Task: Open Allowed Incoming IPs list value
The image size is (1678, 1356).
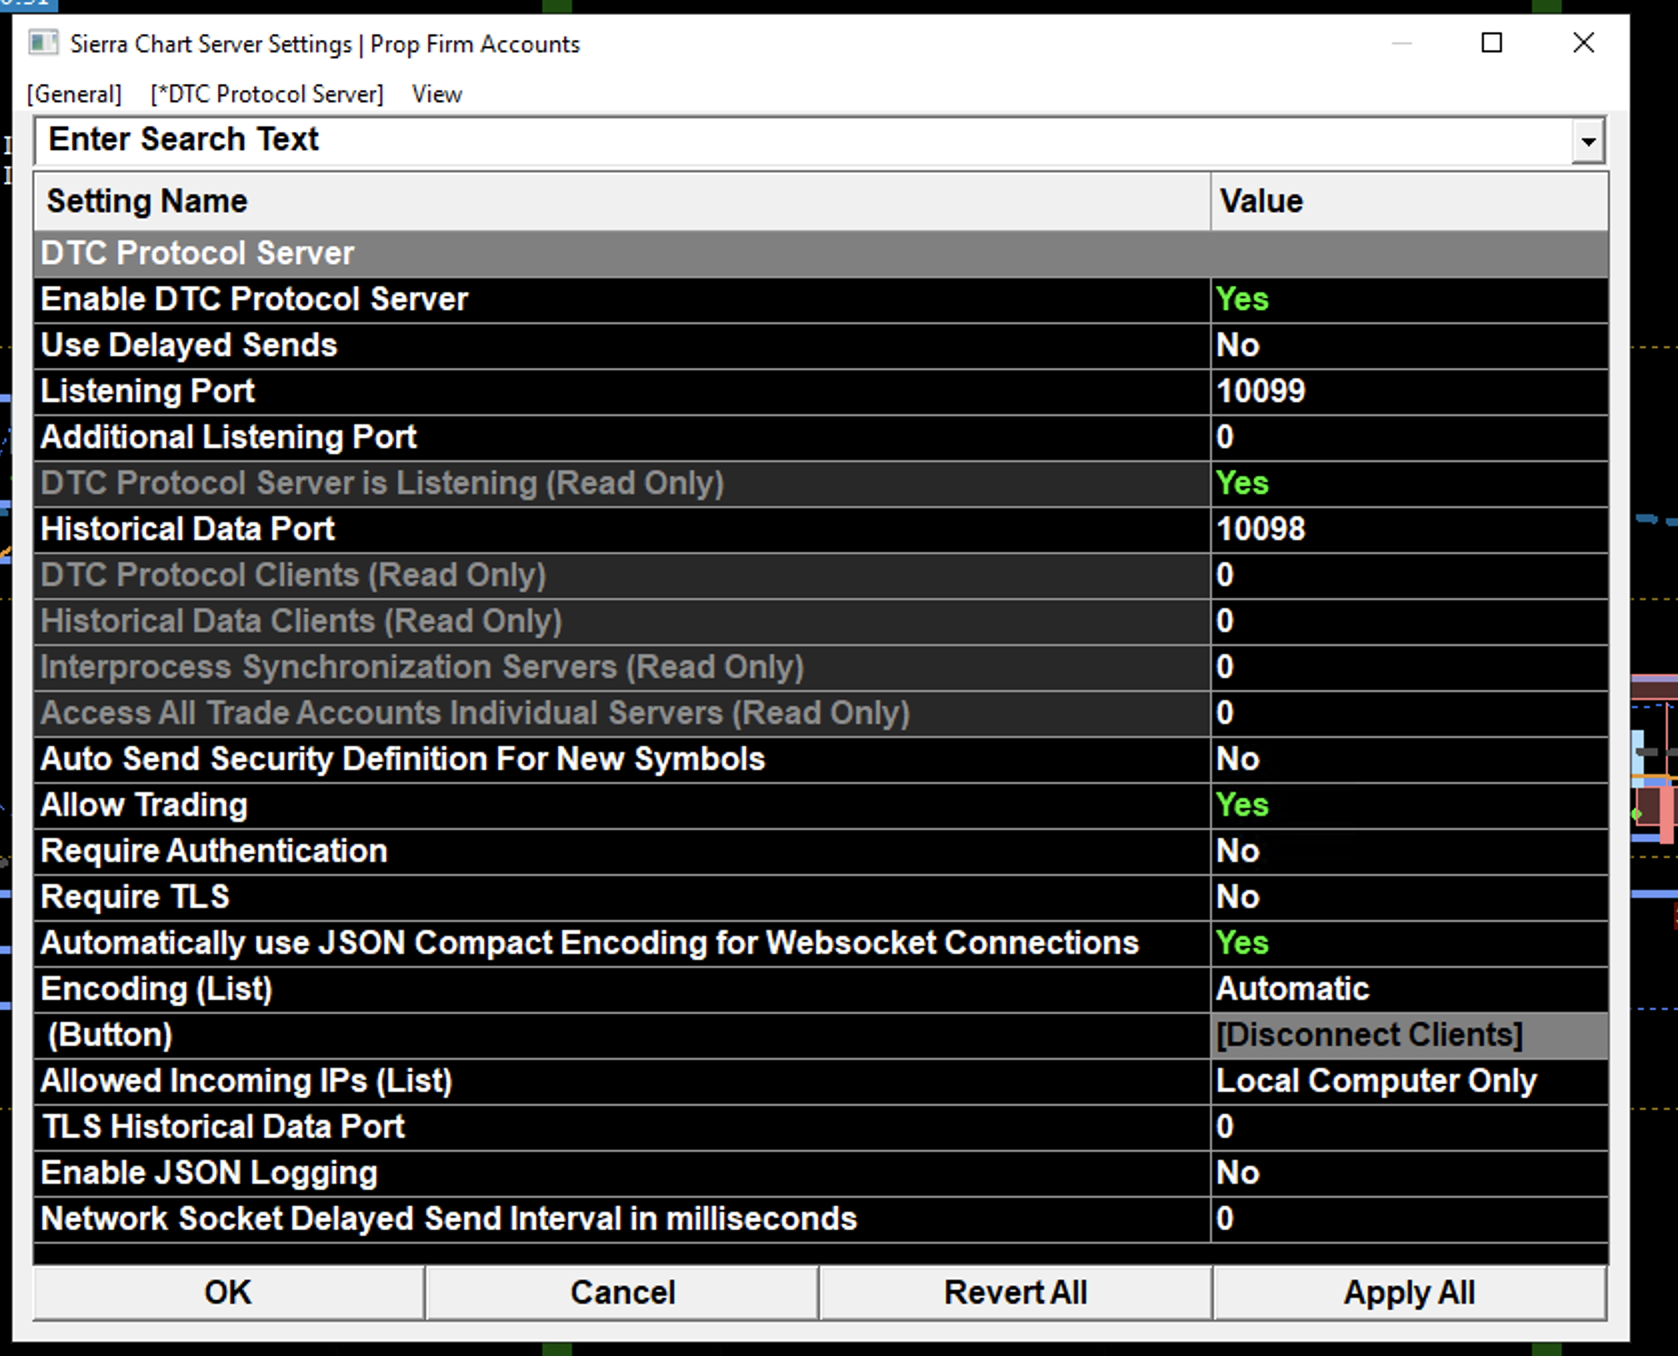Action: pos(1410,1081)
